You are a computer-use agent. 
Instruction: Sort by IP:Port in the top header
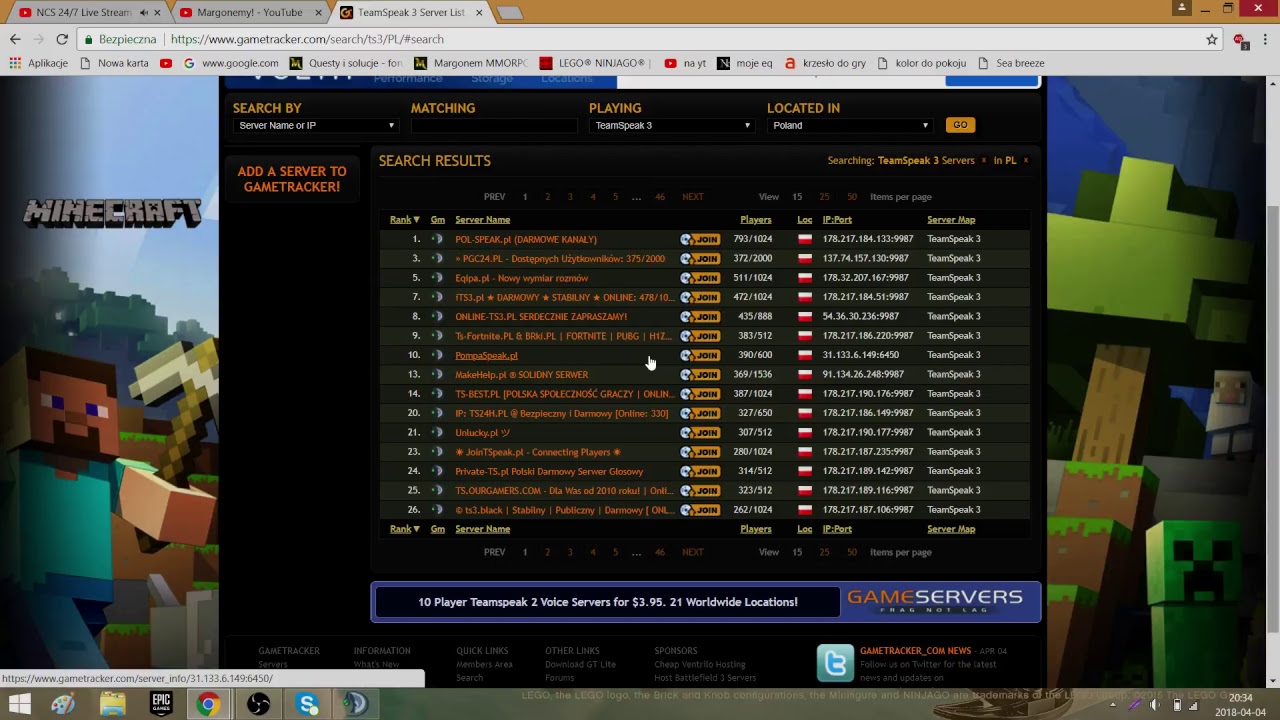coord(837,220)
